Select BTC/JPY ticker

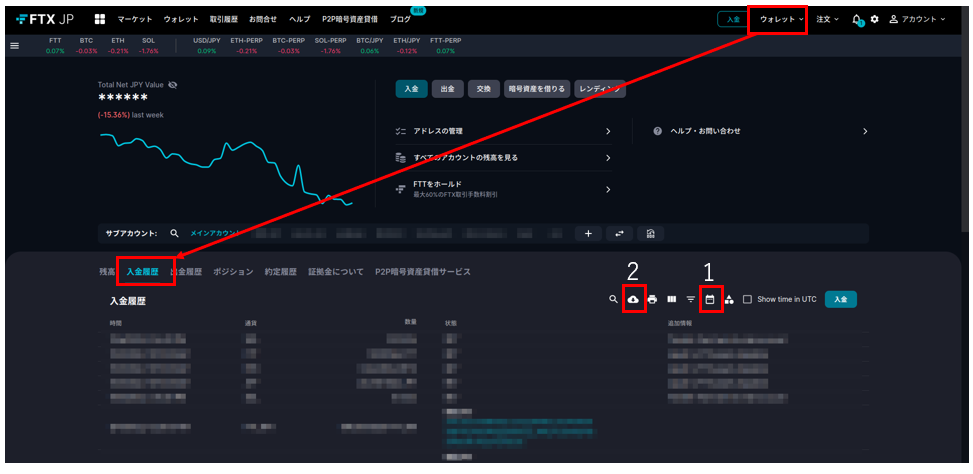(x=369, y=45)
